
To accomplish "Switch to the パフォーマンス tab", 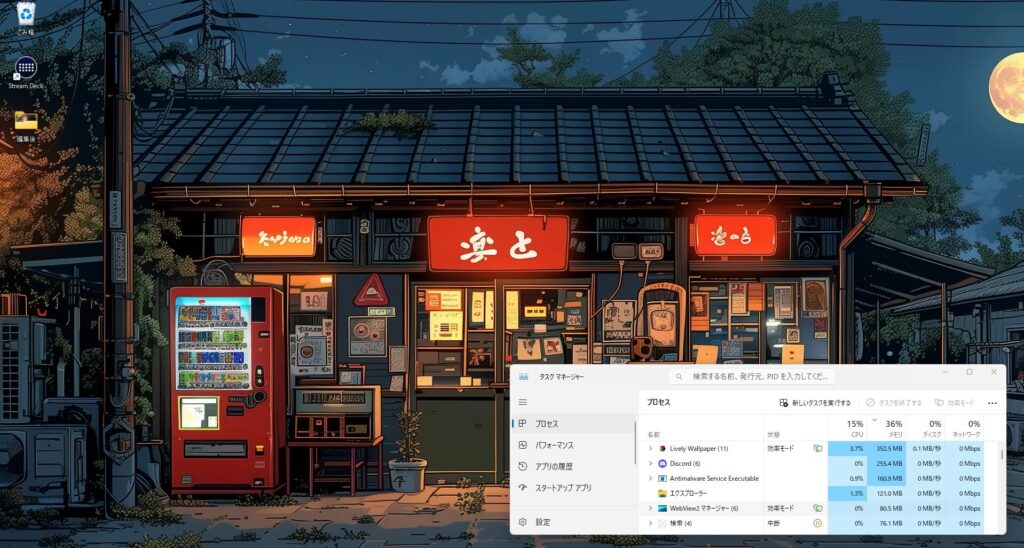I will pyautogui.click(x=573, y=445).
